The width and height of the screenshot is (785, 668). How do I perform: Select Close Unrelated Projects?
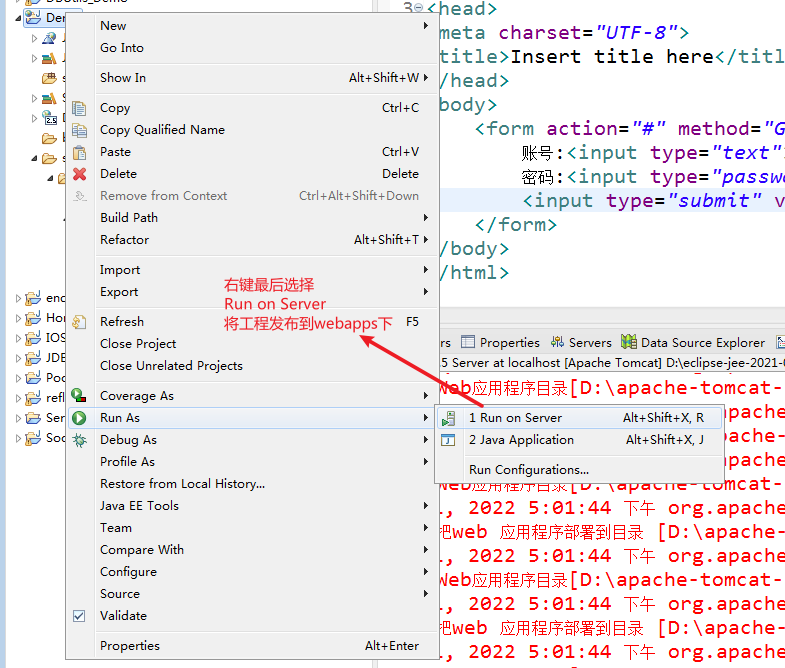(x=252, y=366)
